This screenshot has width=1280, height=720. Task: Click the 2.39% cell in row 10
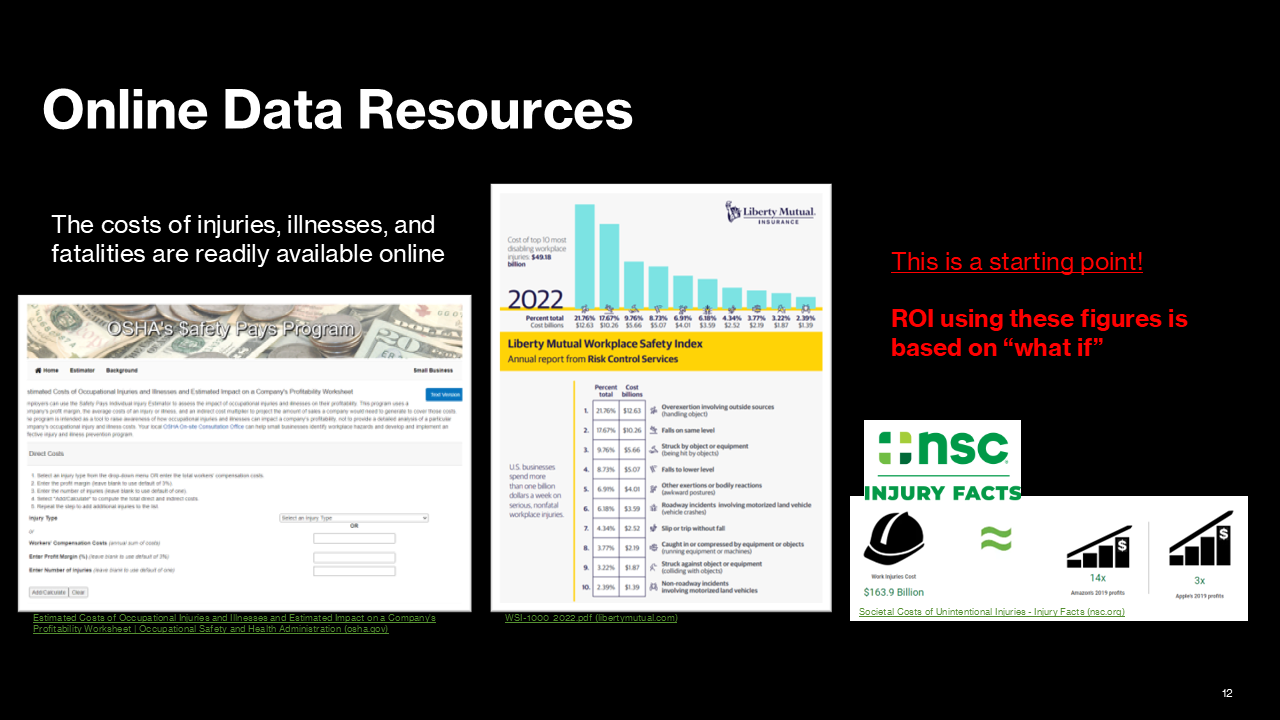point(606,588)
